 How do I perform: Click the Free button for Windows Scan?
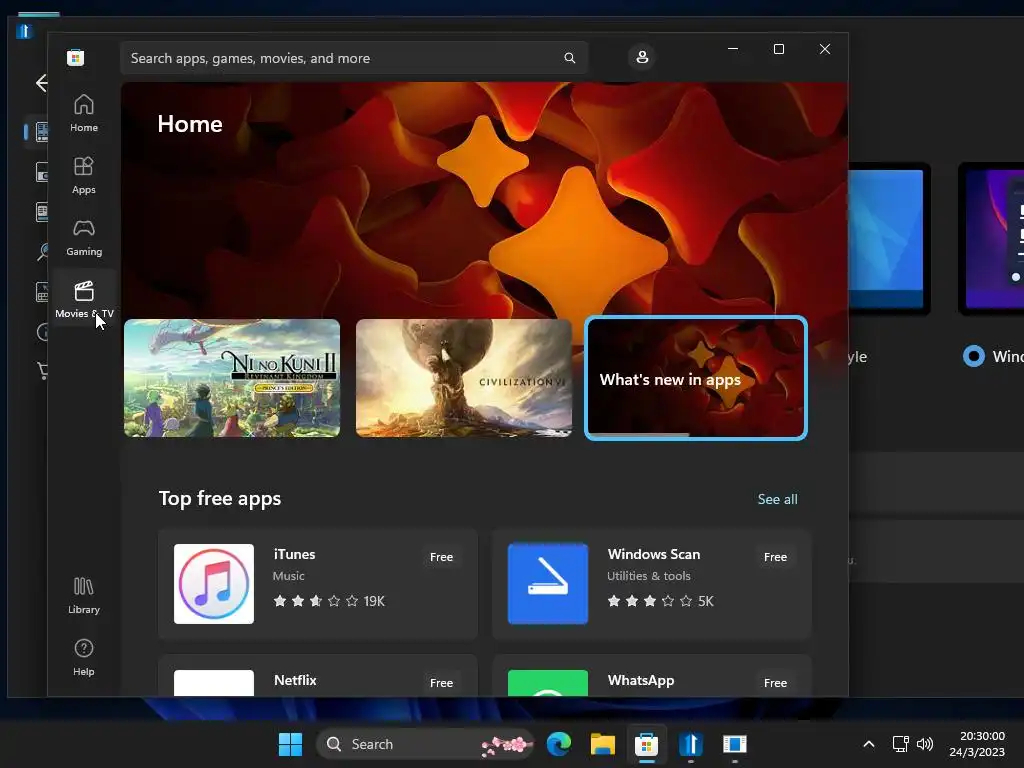tap(775, 557)
